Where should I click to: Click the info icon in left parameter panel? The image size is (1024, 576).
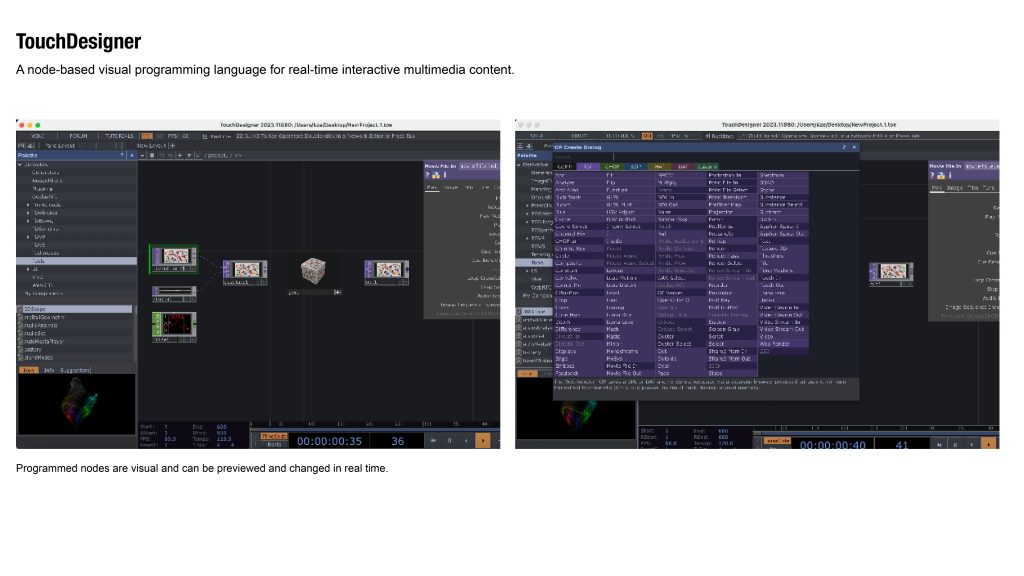[445, 175]
